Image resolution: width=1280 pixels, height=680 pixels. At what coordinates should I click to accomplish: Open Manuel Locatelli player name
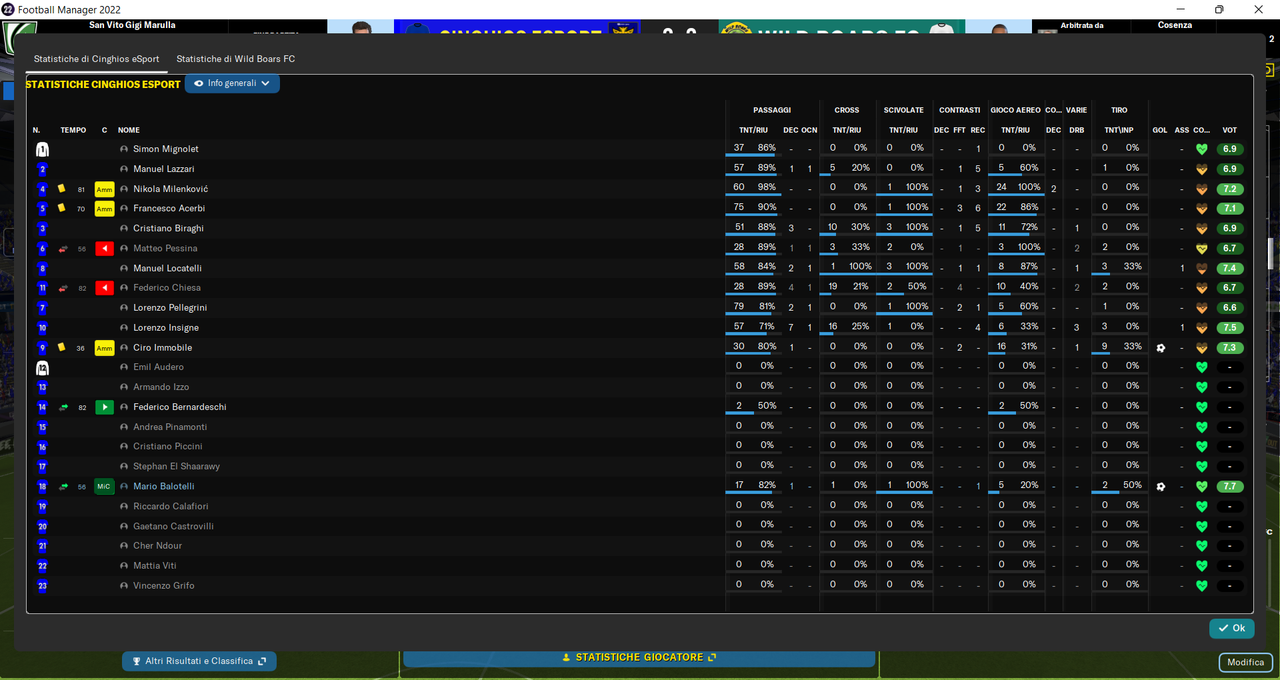tap(167, 268)
